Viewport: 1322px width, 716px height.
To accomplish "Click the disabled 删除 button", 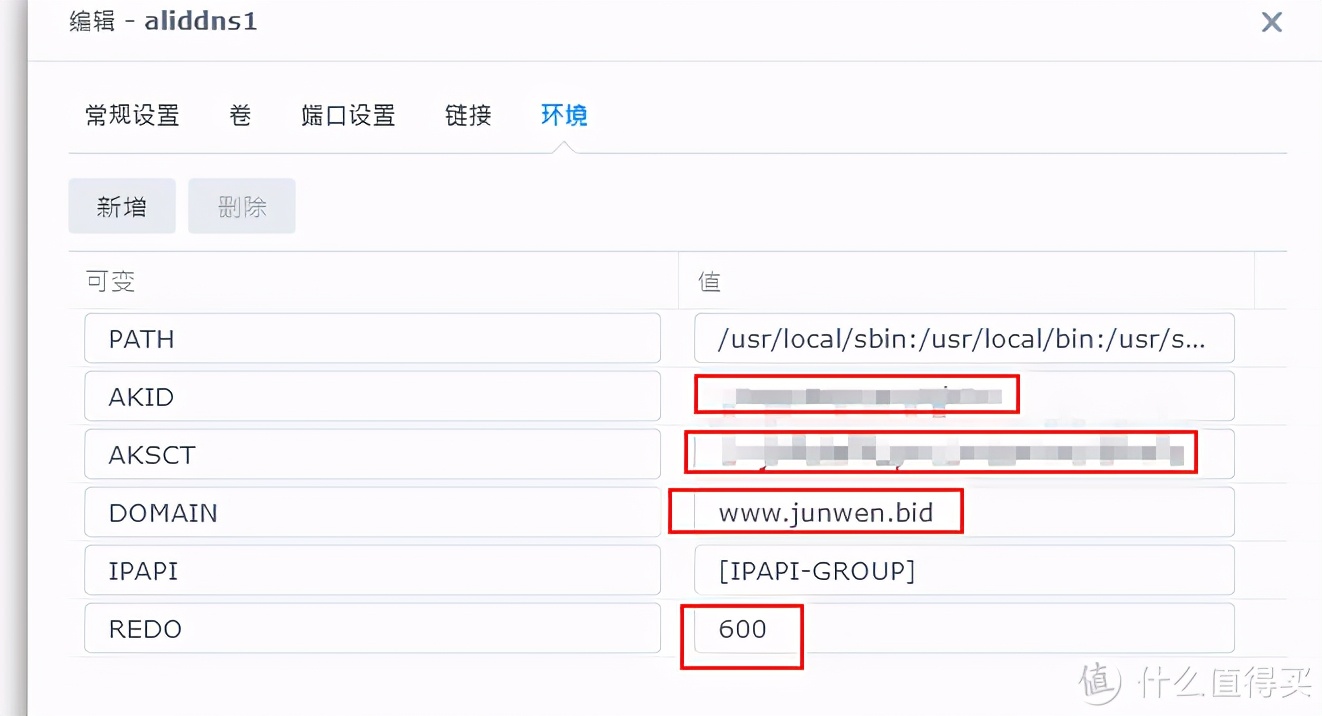I will [241, 205].
